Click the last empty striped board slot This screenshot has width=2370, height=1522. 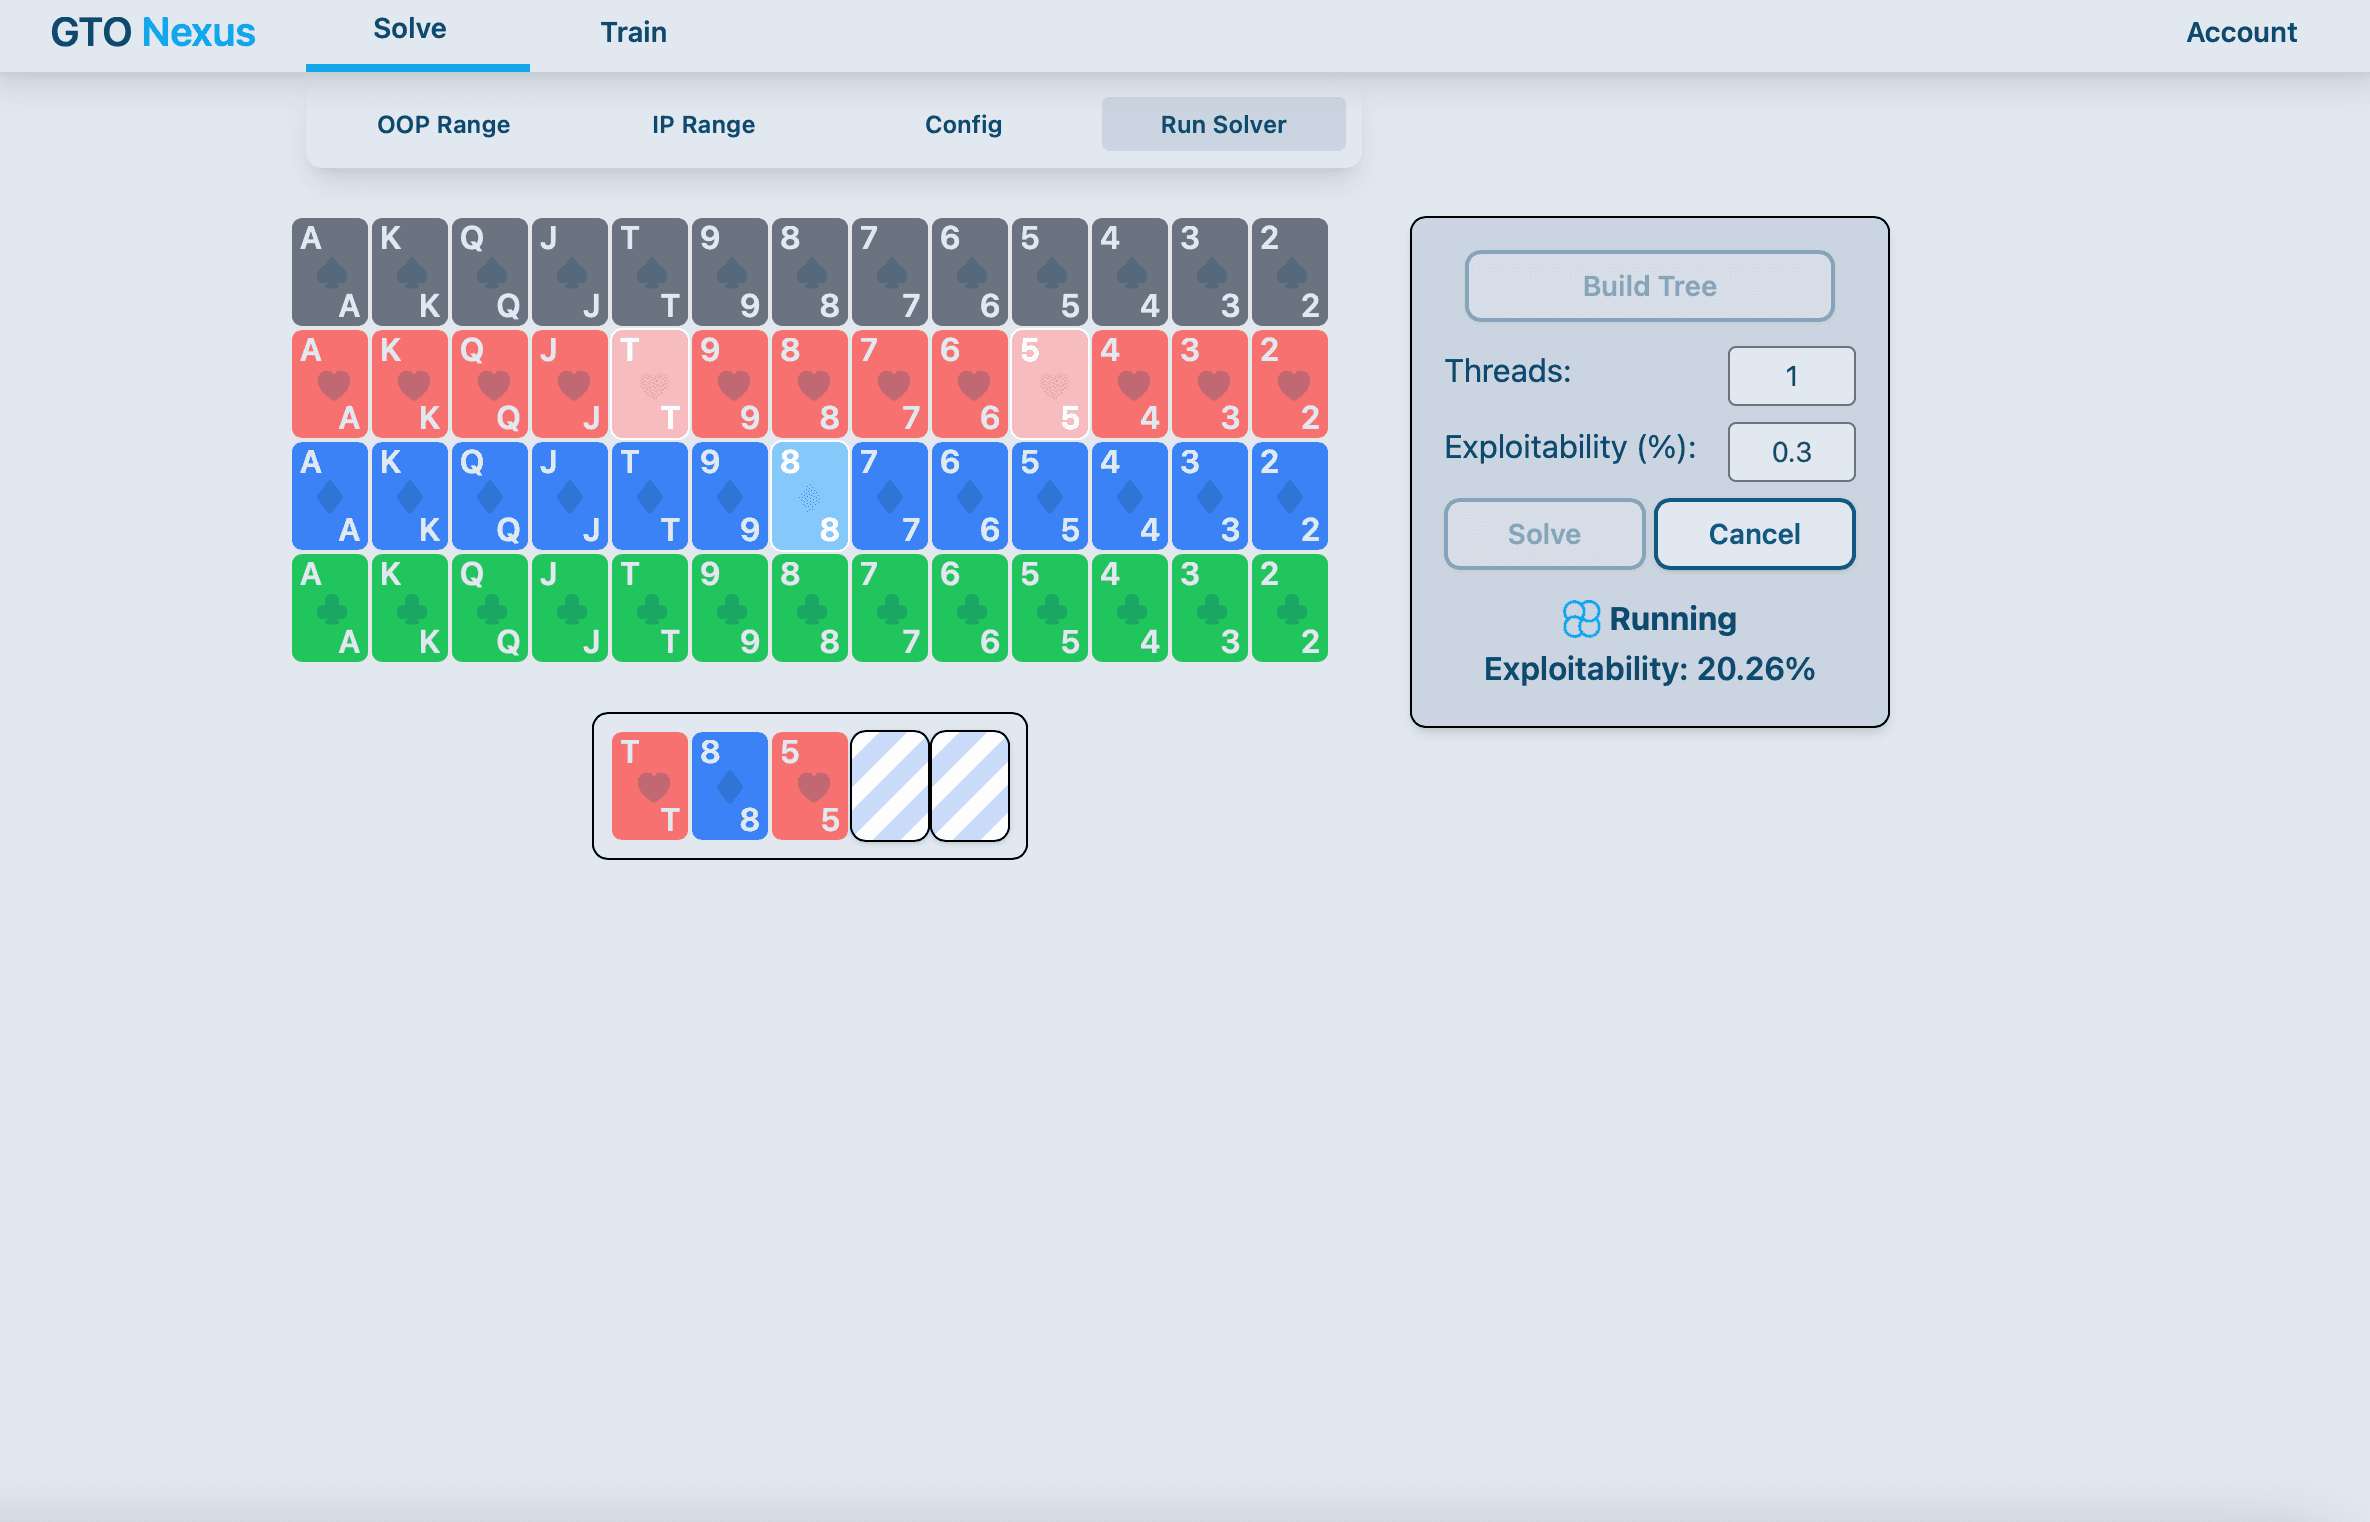pos(970,786)
